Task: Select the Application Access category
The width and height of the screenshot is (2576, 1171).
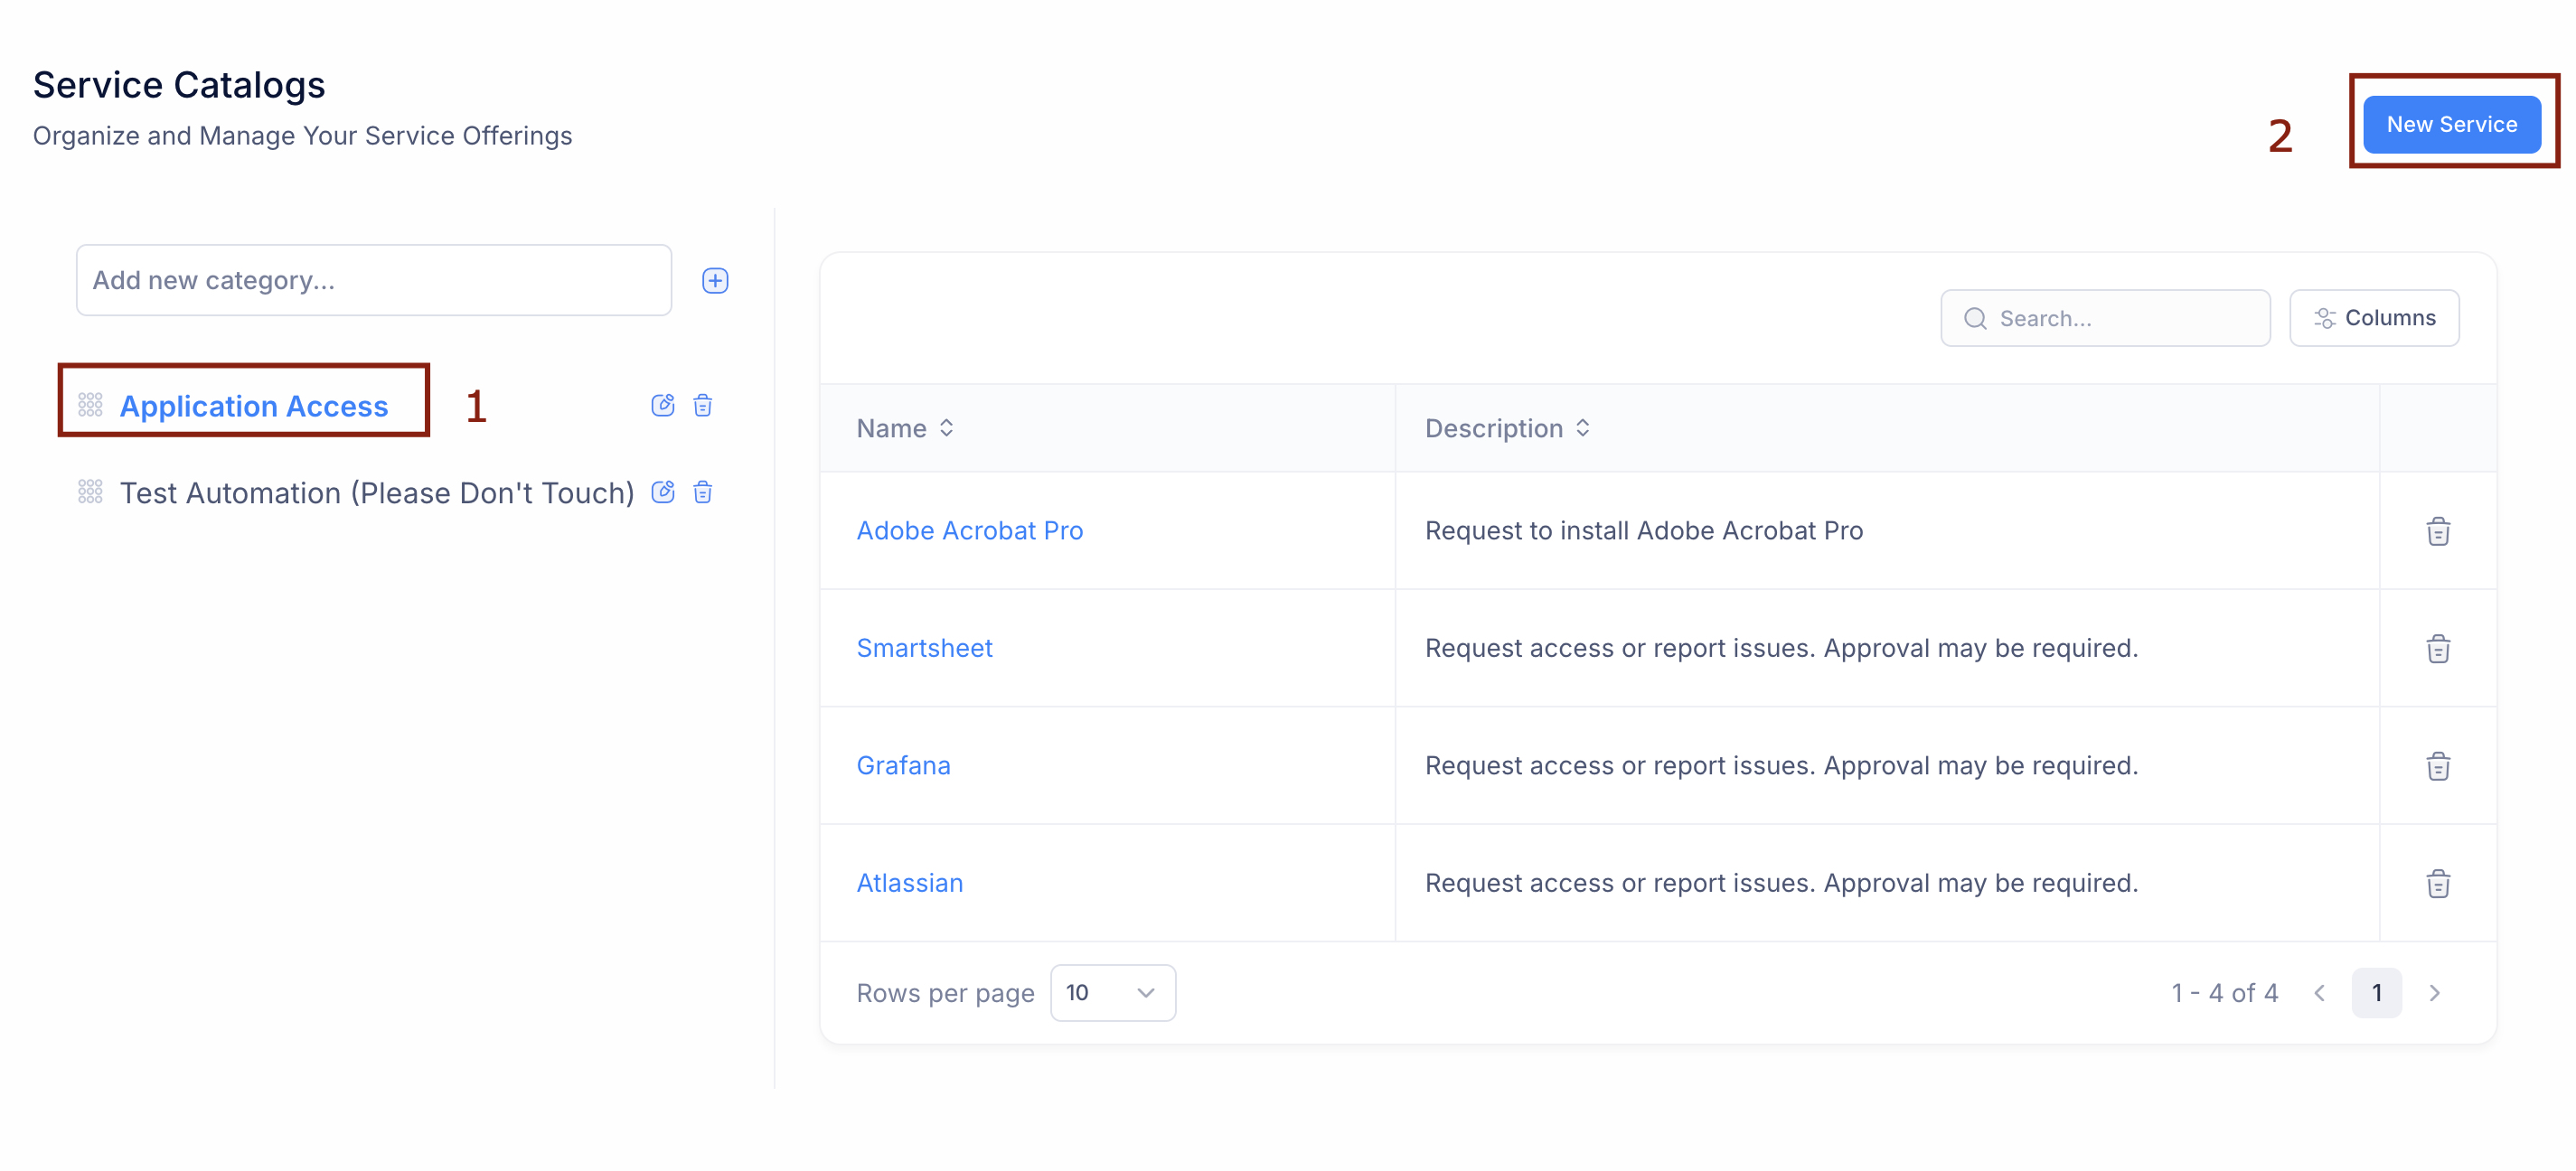Action: click(254, 406)
